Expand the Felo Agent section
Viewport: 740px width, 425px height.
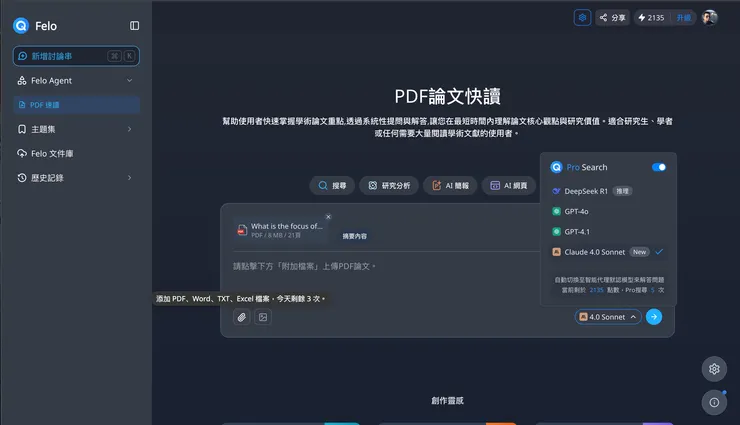click(x=76, y=81)
